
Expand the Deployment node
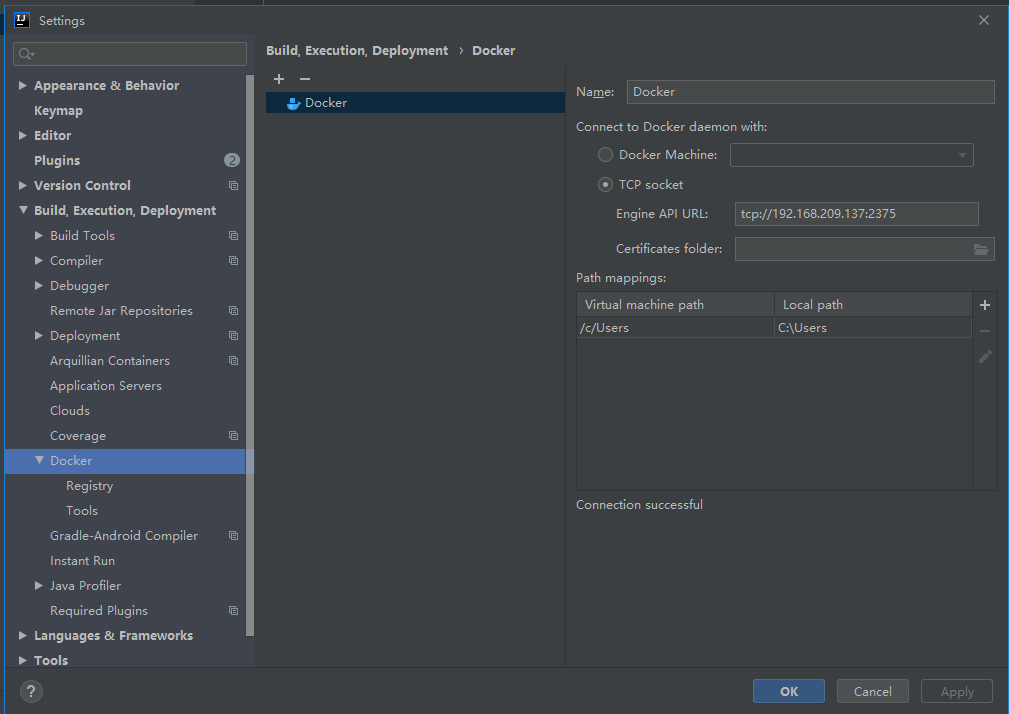pyautogui.click(x=39, y=335)
